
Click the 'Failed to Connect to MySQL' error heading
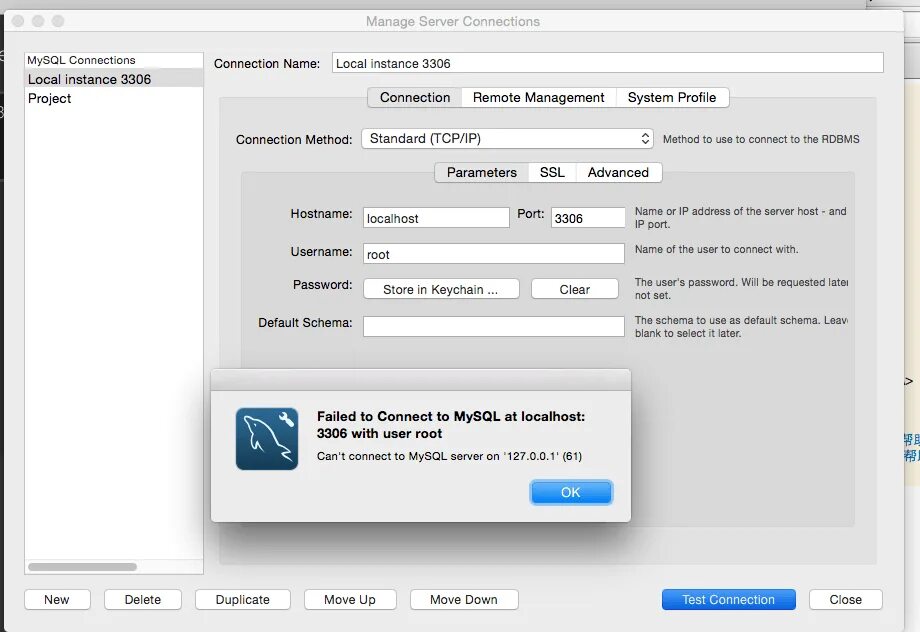pos(451,425)
